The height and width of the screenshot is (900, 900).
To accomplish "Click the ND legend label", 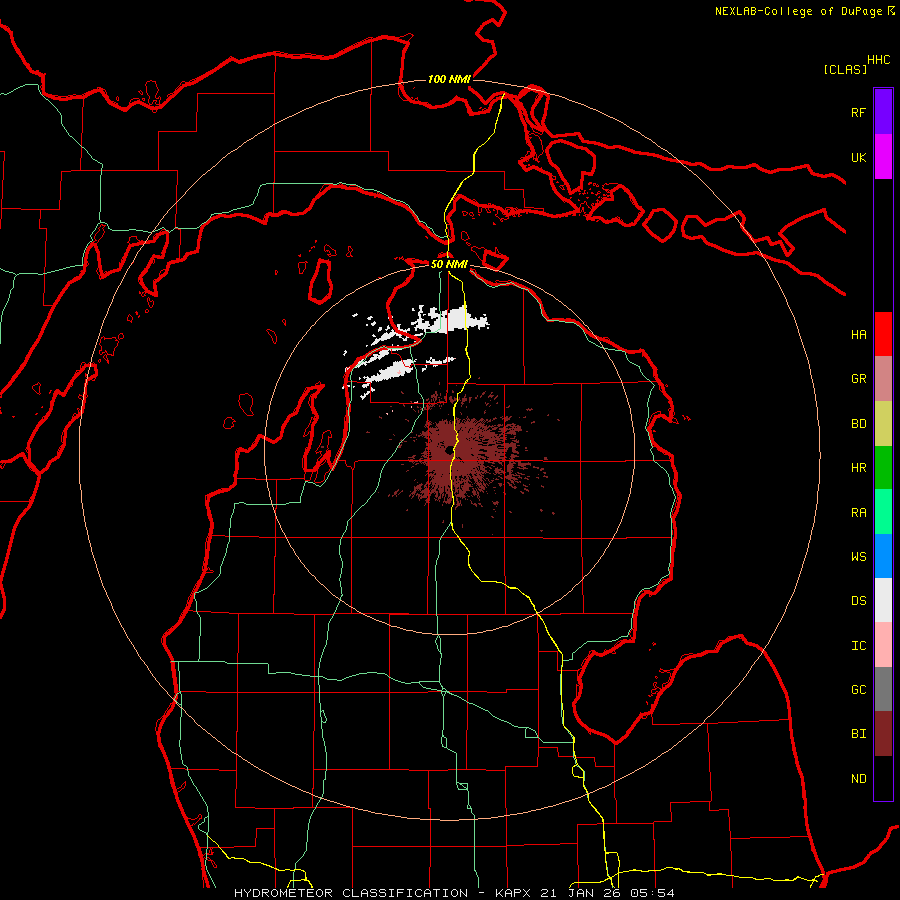I will click(x=858, y=779).
